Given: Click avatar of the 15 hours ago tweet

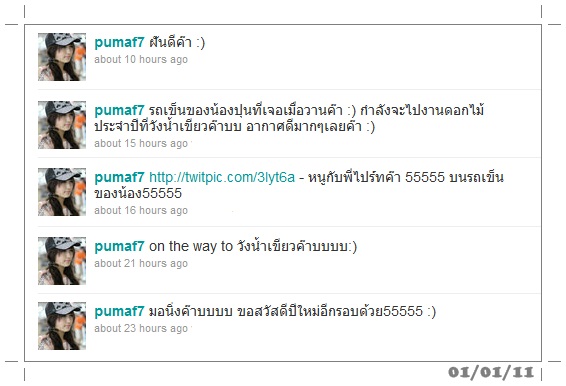Looking at the screenshot, I should tap(62, 125).
